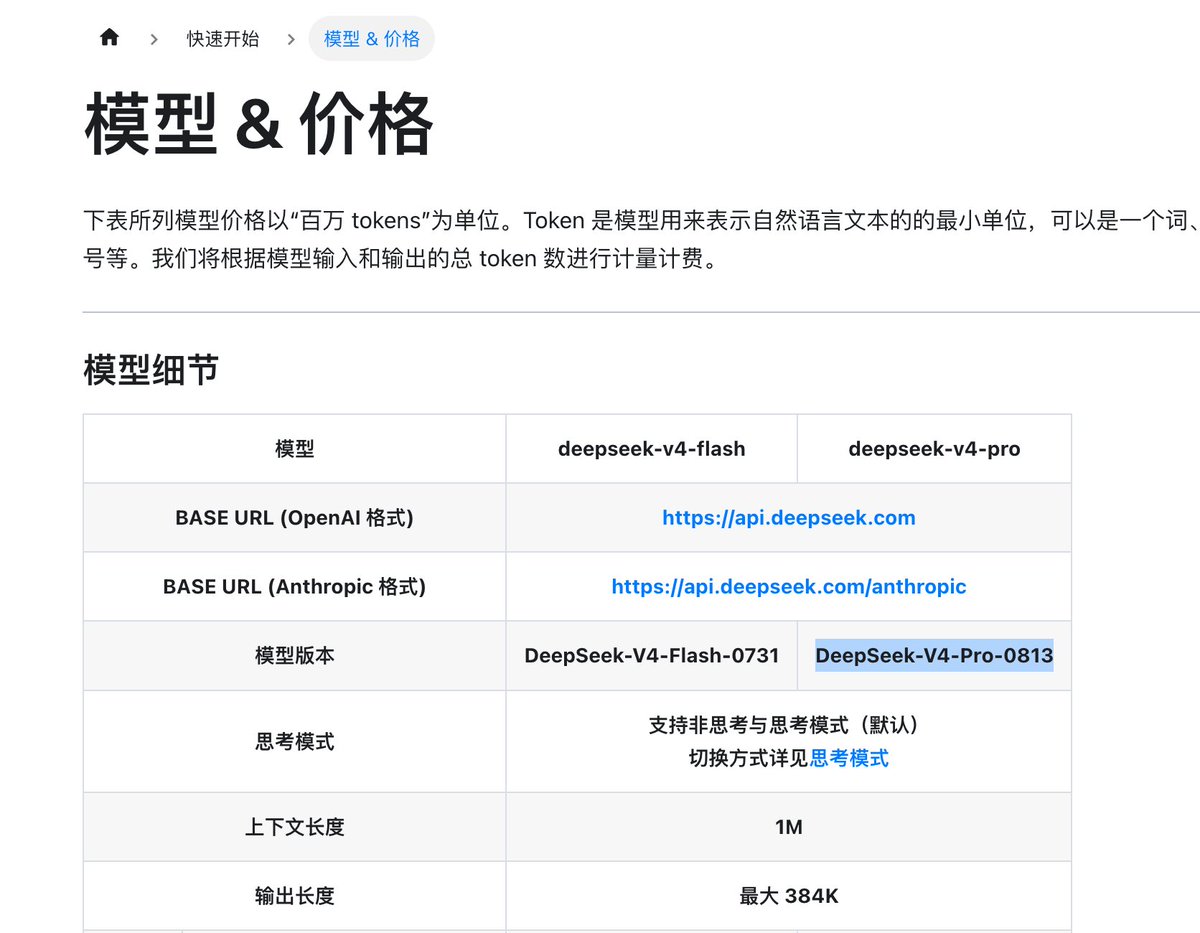Open the 快速开始 breadcrumb
Screen dimensions: 1200x933
coord(223,39)
